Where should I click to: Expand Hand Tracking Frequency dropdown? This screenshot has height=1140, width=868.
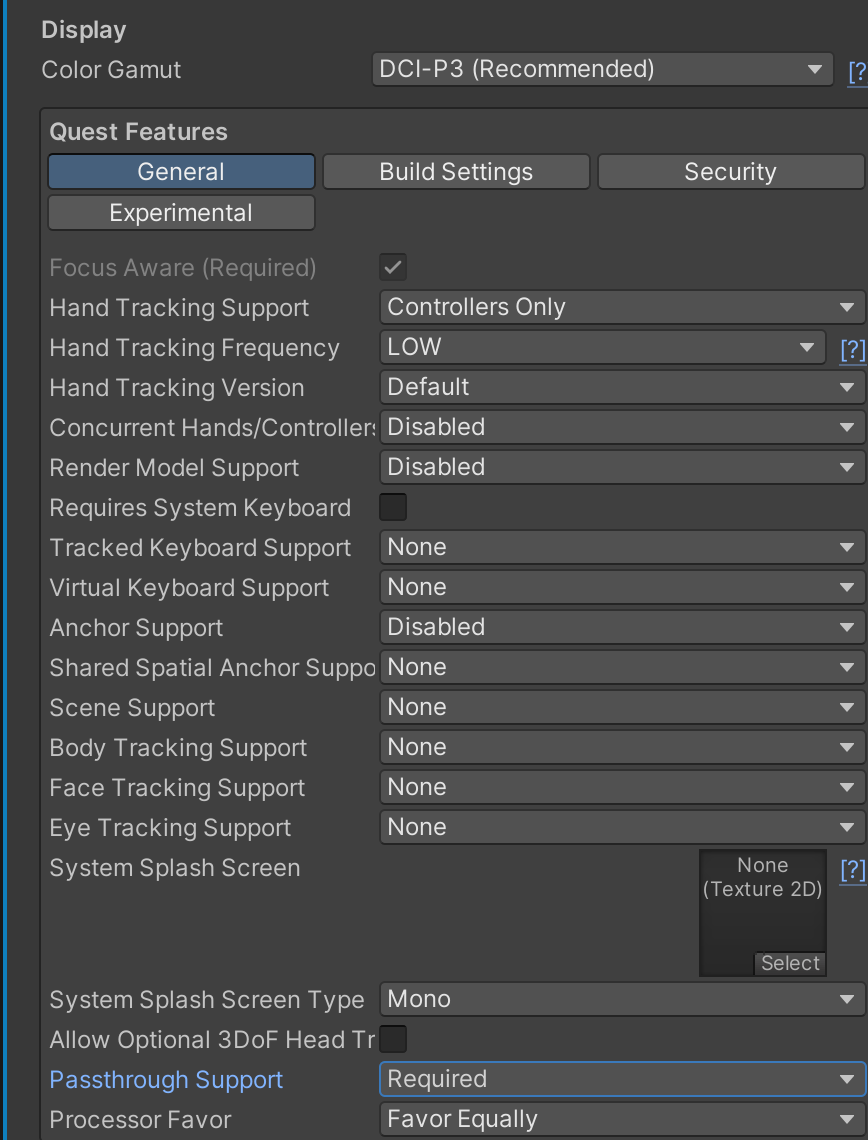(602, 347)
